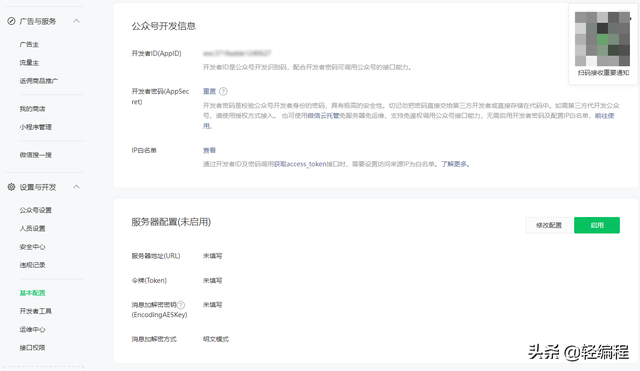Open 接口权限 menu item
The width and height of the screenshot is (640, 371).
tap(32, 348)
